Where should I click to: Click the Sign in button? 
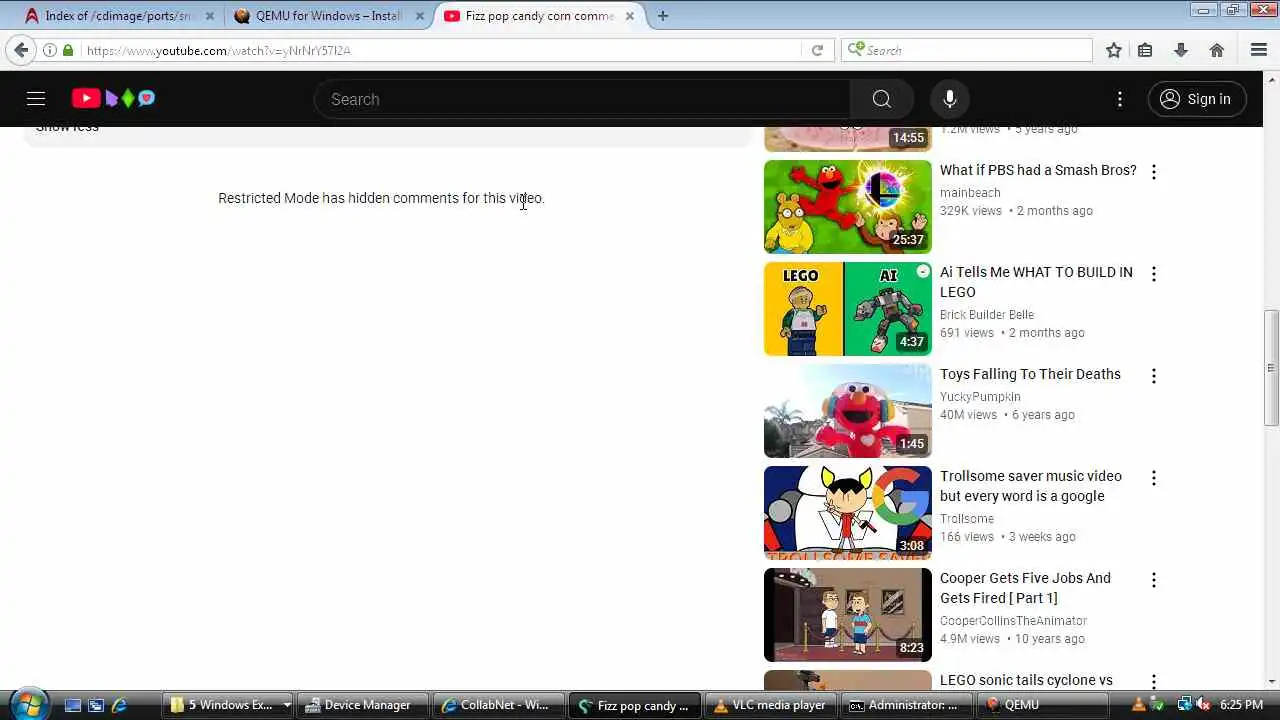1197,99
